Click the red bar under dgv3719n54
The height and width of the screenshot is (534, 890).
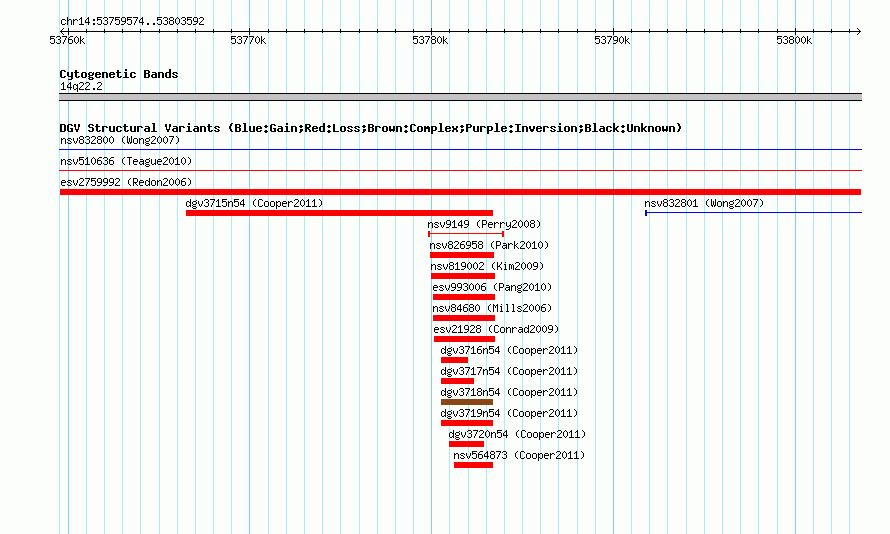467,423
